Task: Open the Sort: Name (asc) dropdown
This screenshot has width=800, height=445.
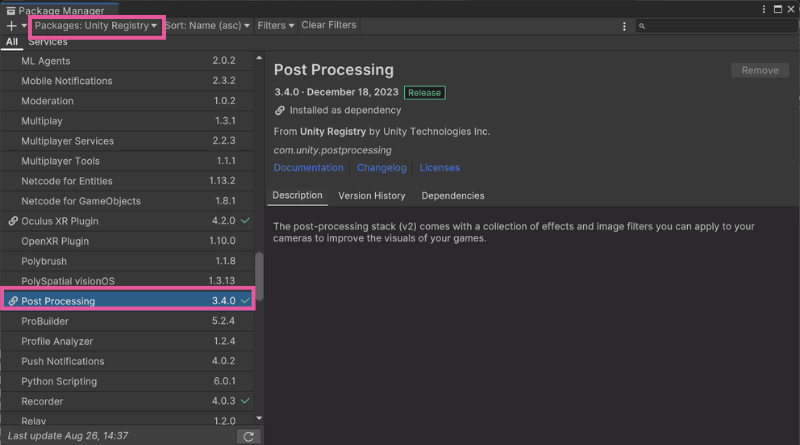Action: click(x=207, y=26)
